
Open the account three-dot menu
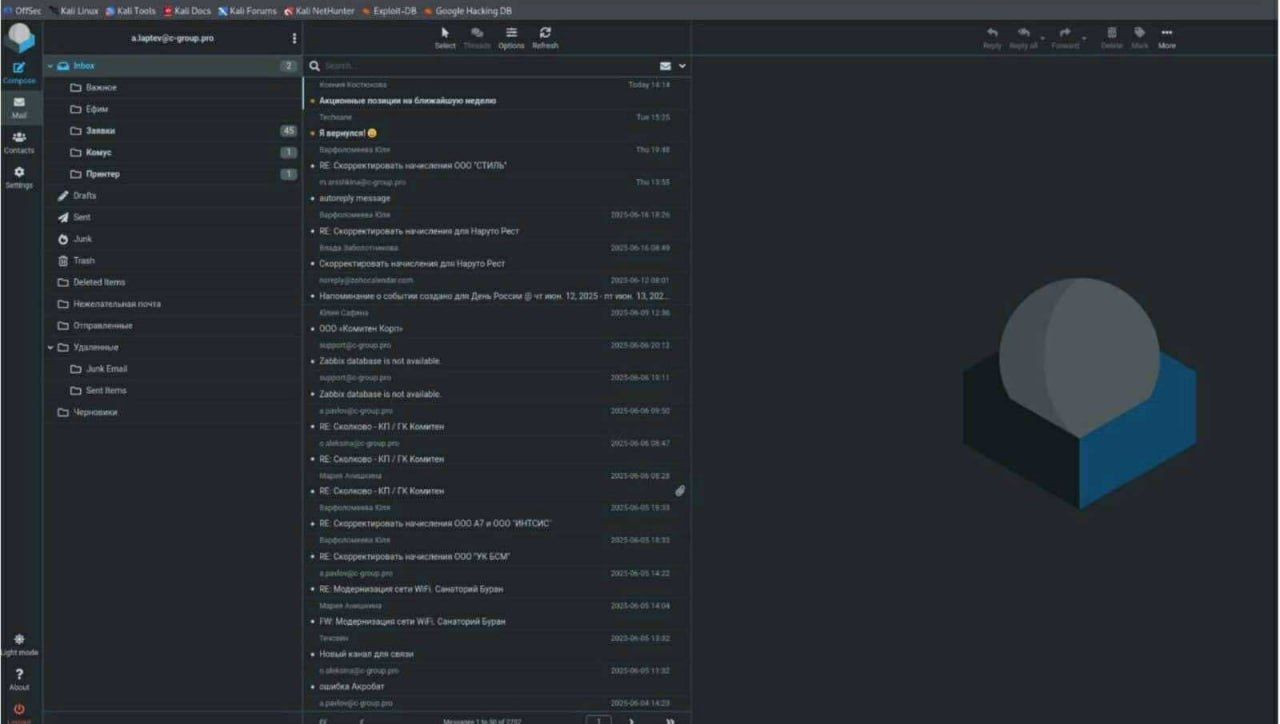coord(294,38)
